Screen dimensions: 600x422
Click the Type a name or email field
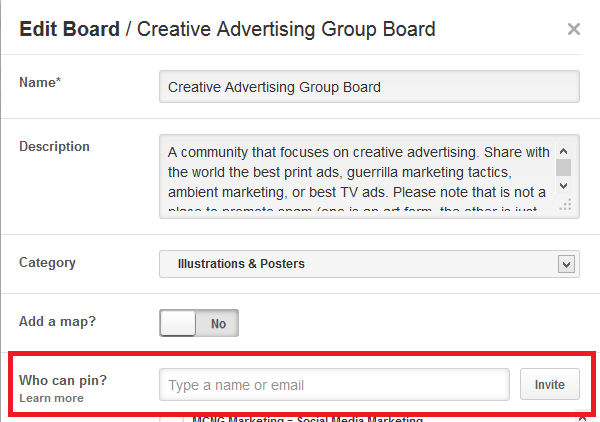pos(334,385)
